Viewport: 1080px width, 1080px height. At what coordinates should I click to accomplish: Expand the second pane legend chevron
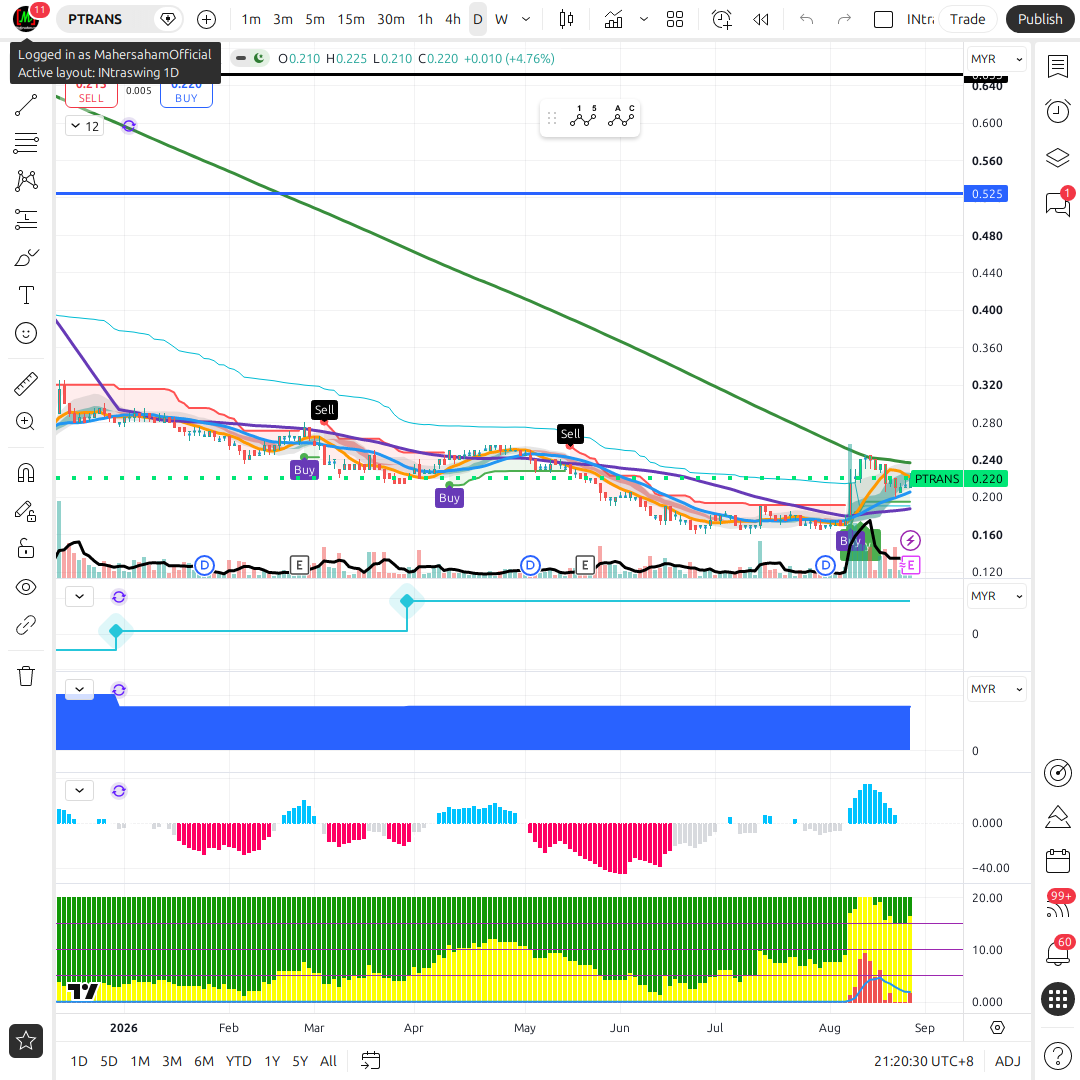80,596
